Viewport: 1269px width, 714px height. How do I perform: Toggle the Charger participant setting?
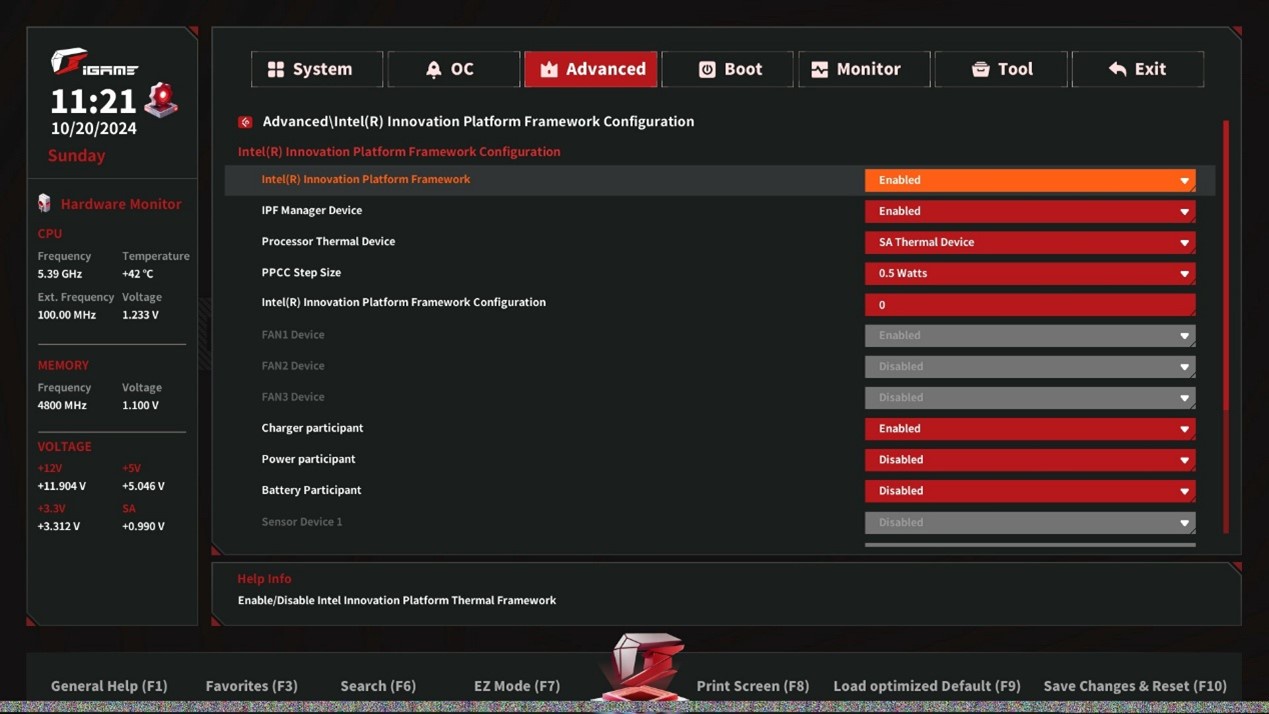click(1029, 429)
